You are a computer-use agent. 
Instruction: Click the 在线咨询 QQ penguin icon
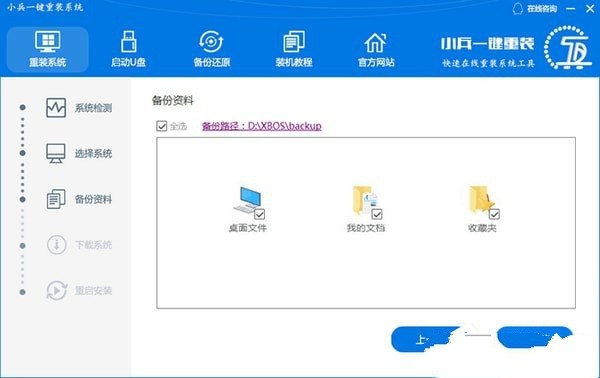pos(517,9)
